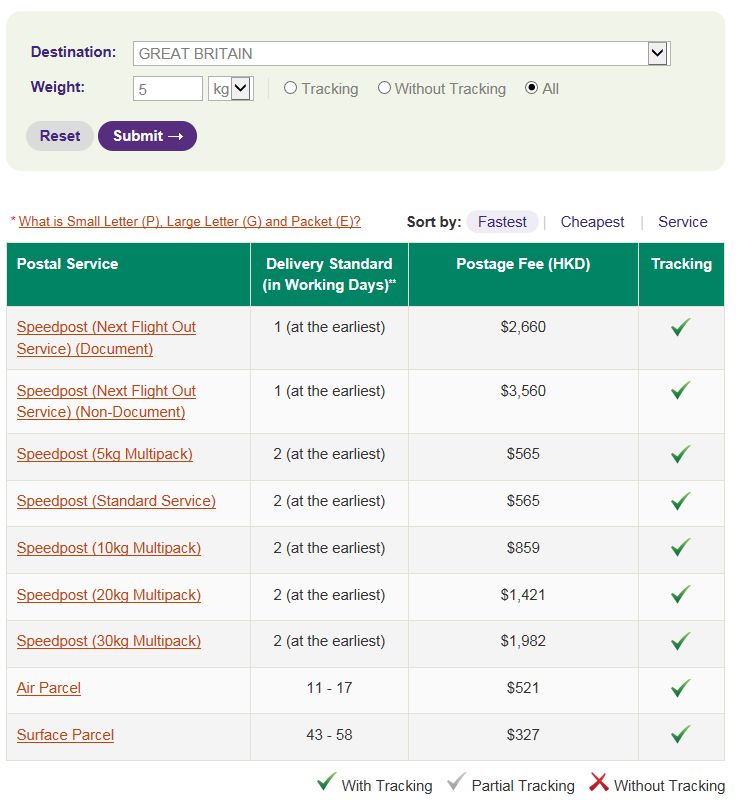Click the red Without Tracking legend cross
741x804 pixels.
[x=599, y=783]
